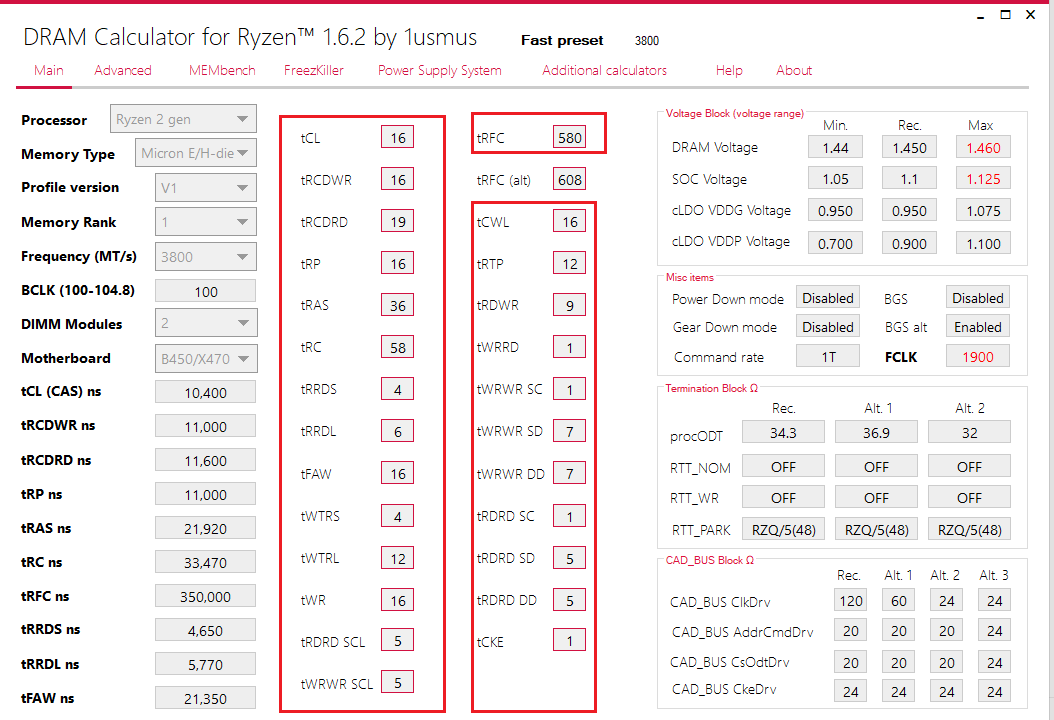Expand the Motherboard dropdown

point(206,358)
